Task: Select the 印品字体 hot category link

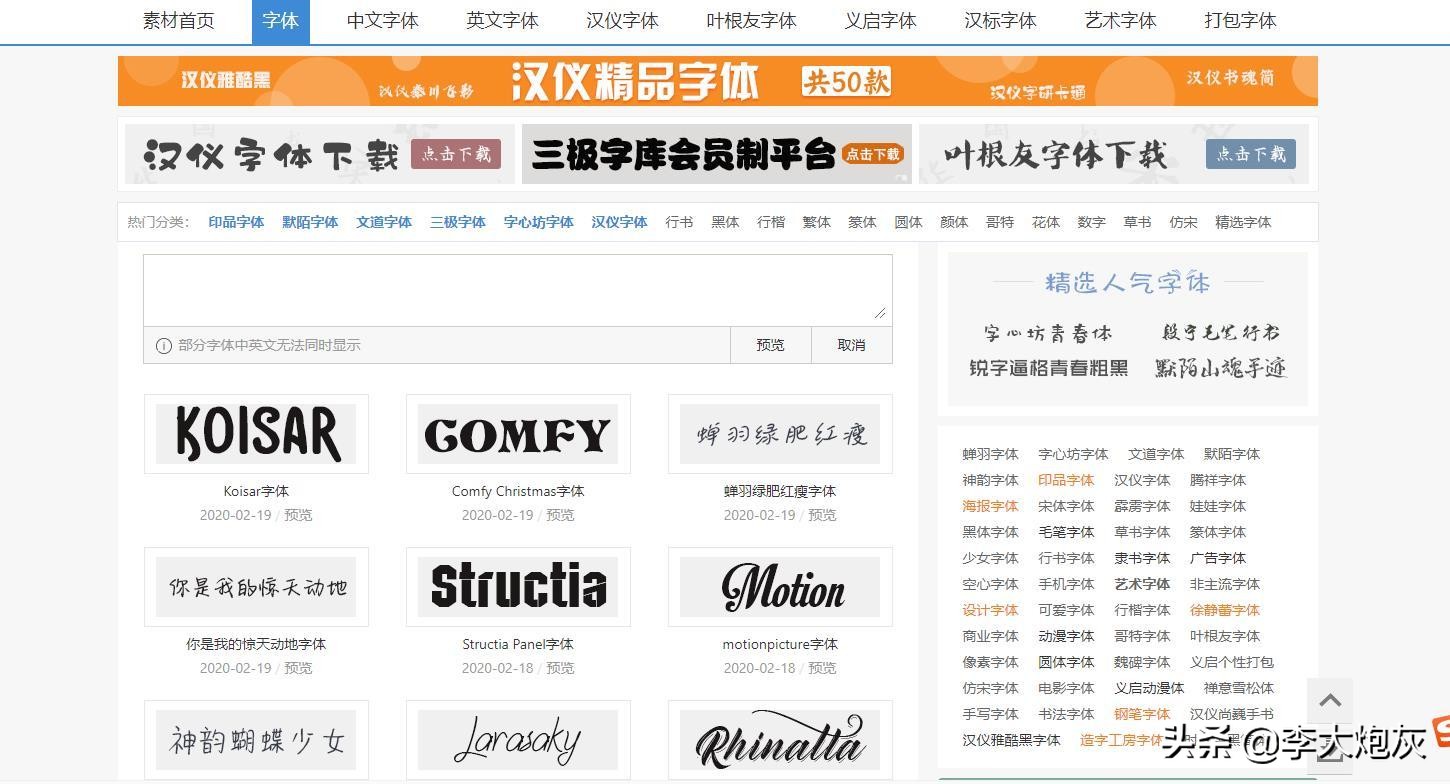Action: 236,222
